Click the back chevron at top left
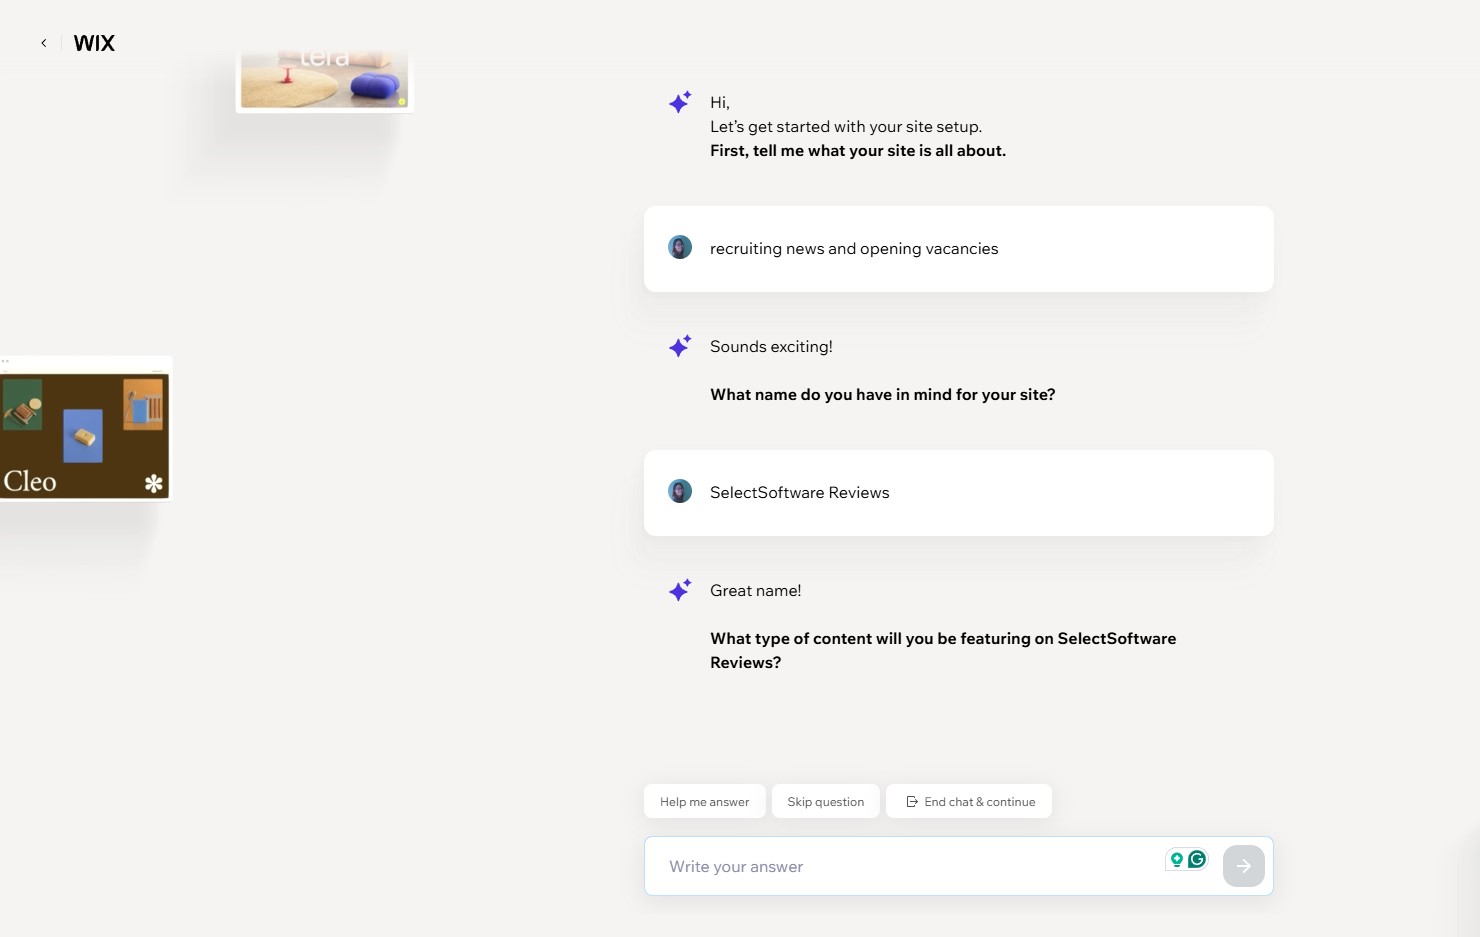Viewport: 1480px width, 937px height. [x=44, y=42]
